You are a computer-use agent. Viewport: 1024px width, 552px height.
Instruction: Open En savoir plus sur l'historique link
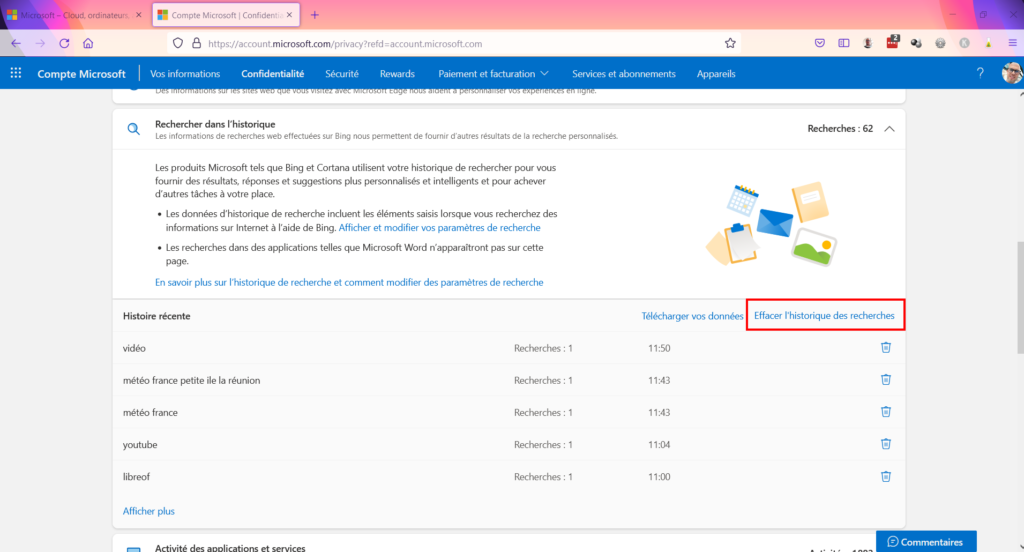click(349, 282)
